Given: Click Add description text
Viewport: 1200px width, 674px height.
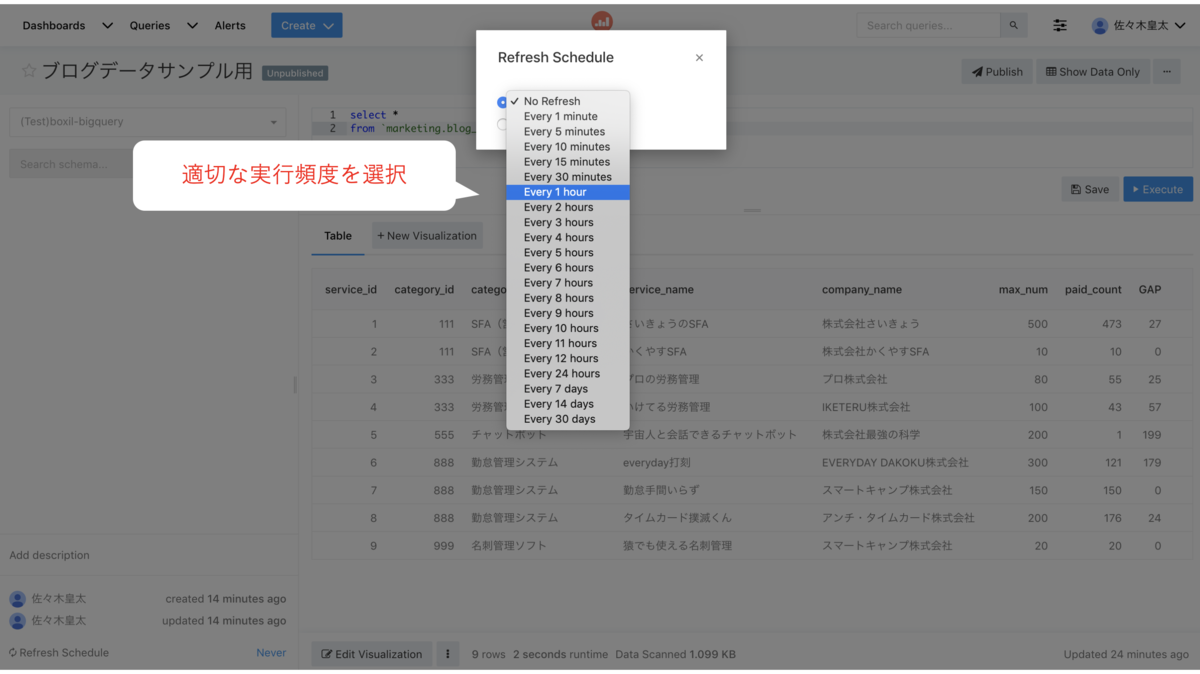Looking at the screenshot, I should [x=49, y=555].
